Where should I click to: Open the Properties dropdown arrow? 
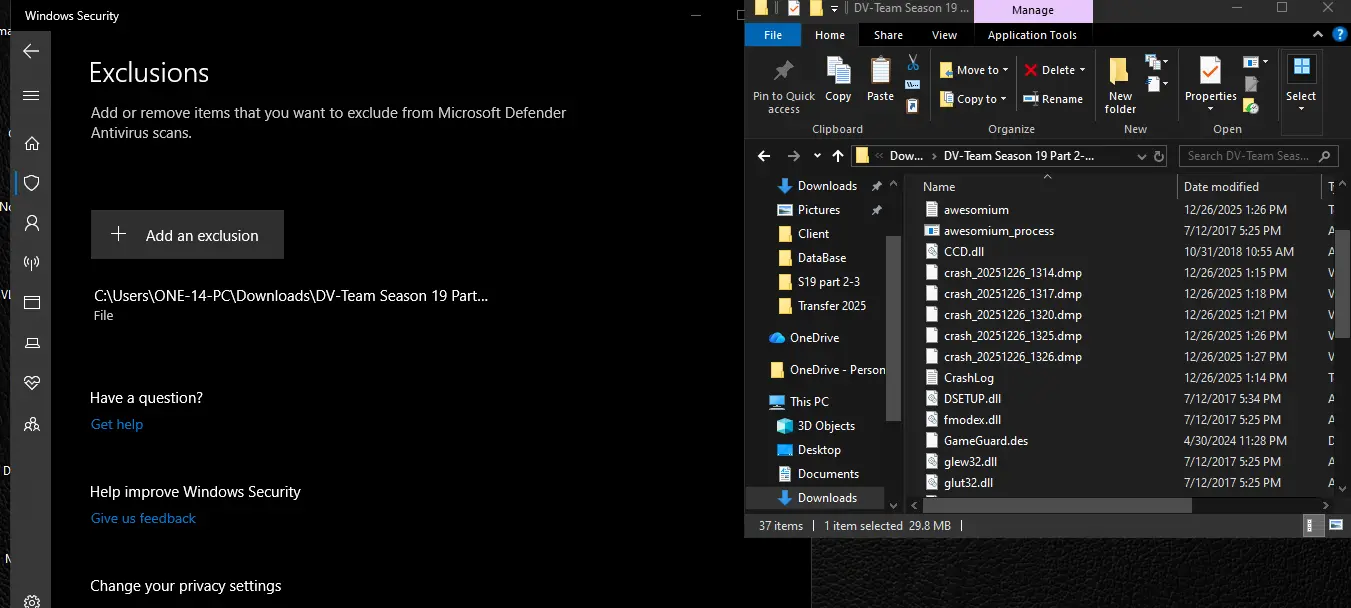[1210, 109]
